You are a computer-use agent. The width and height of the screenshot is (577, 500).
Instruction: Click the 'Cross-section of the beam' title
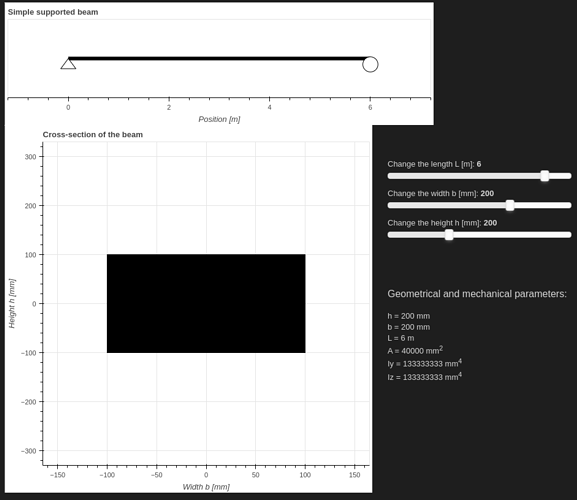[93, 135]
